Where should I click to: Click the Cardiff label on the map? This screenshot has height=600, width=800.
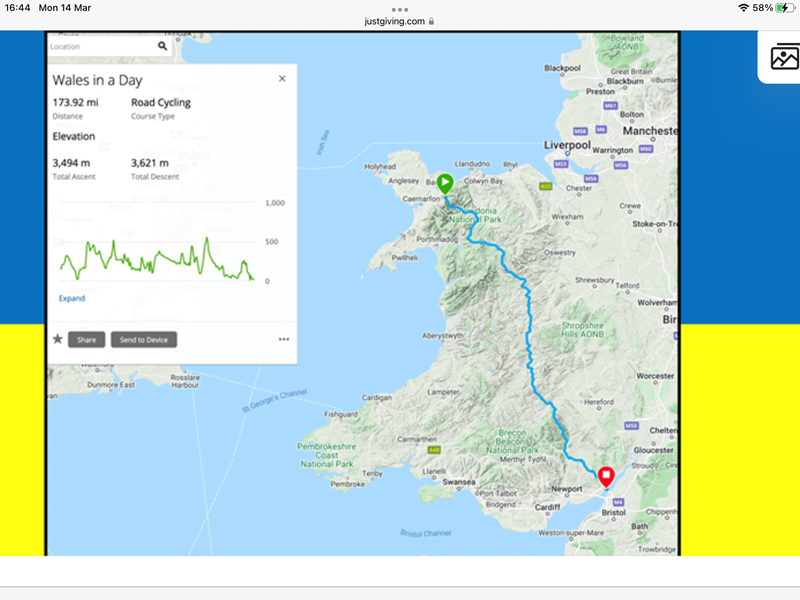(x=547, y=506)
